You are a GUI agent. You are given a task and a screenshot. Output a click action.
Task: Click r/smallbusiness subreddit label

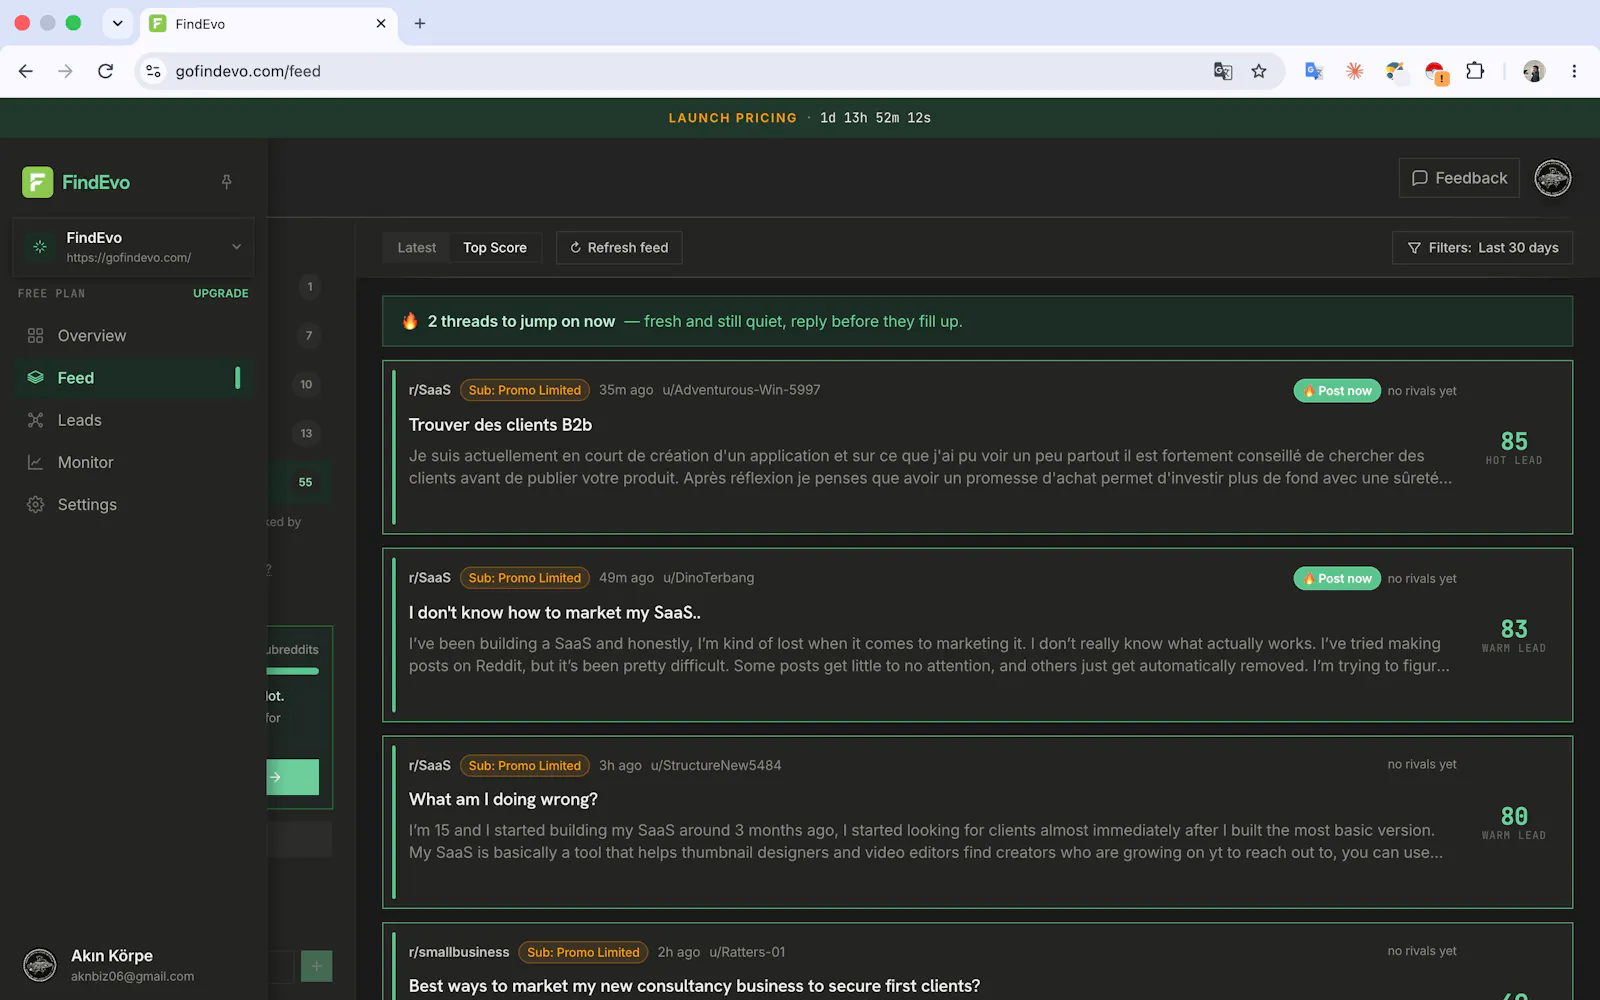pyautogui.click(x=459, y=952)
